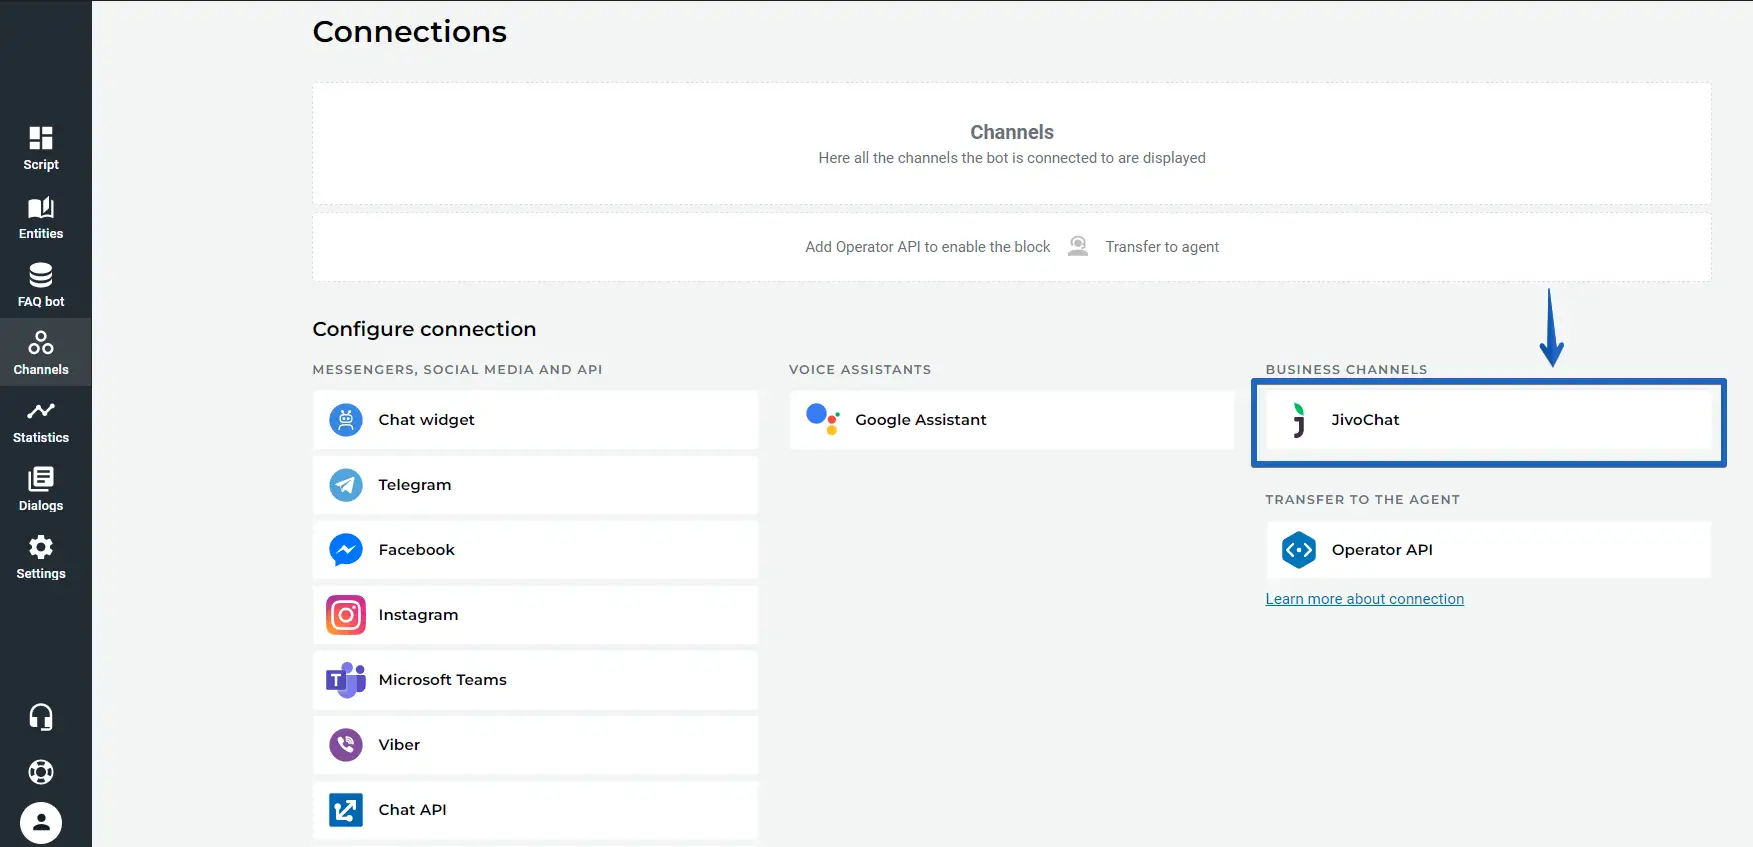Configure Google Assistant voice channel
The image size is (1753, 847).
pos(1011,420)
